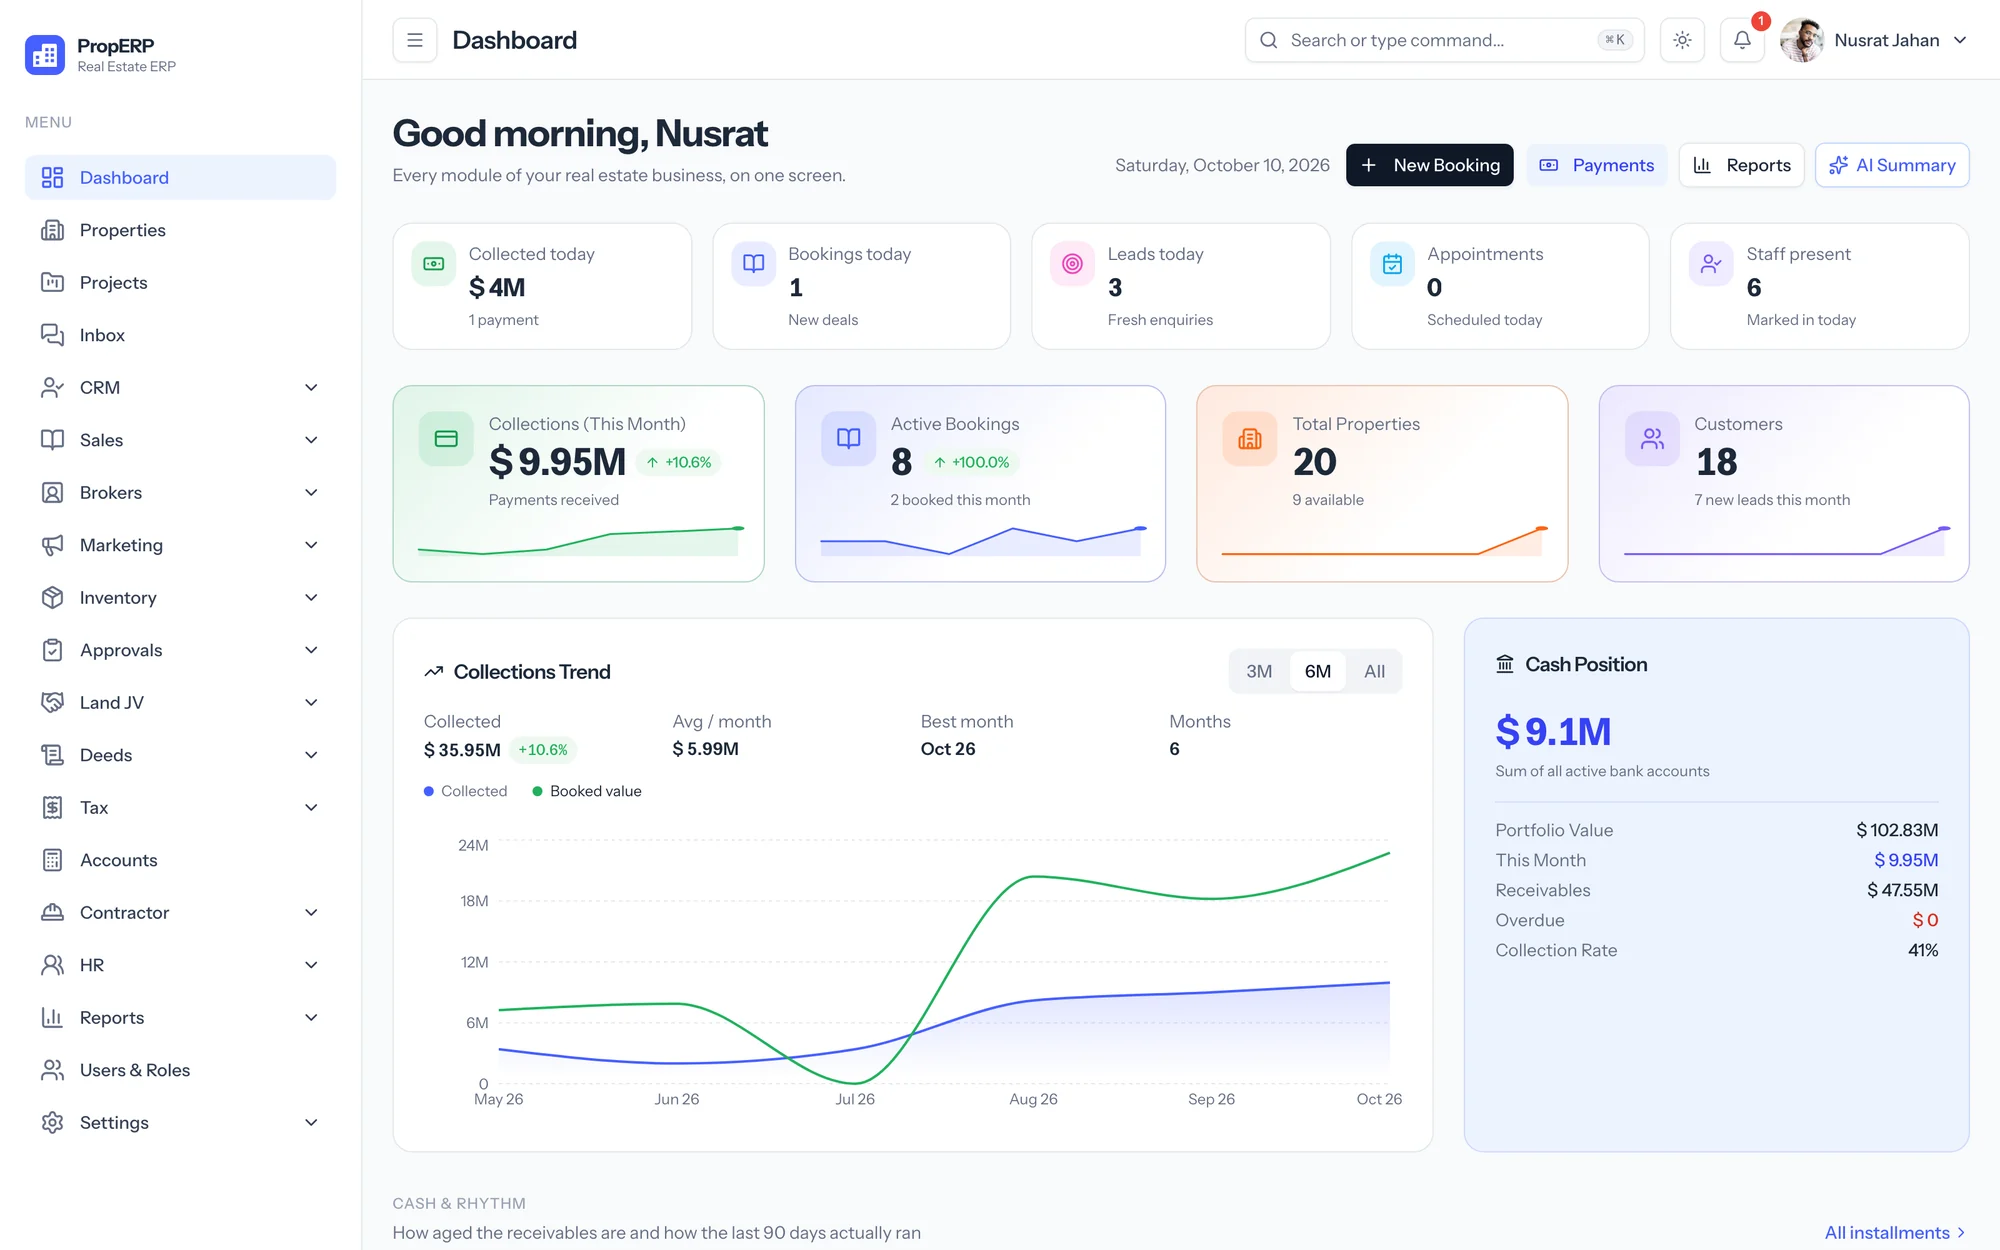Click the Inbox chat icon in the sidebar

52,335
